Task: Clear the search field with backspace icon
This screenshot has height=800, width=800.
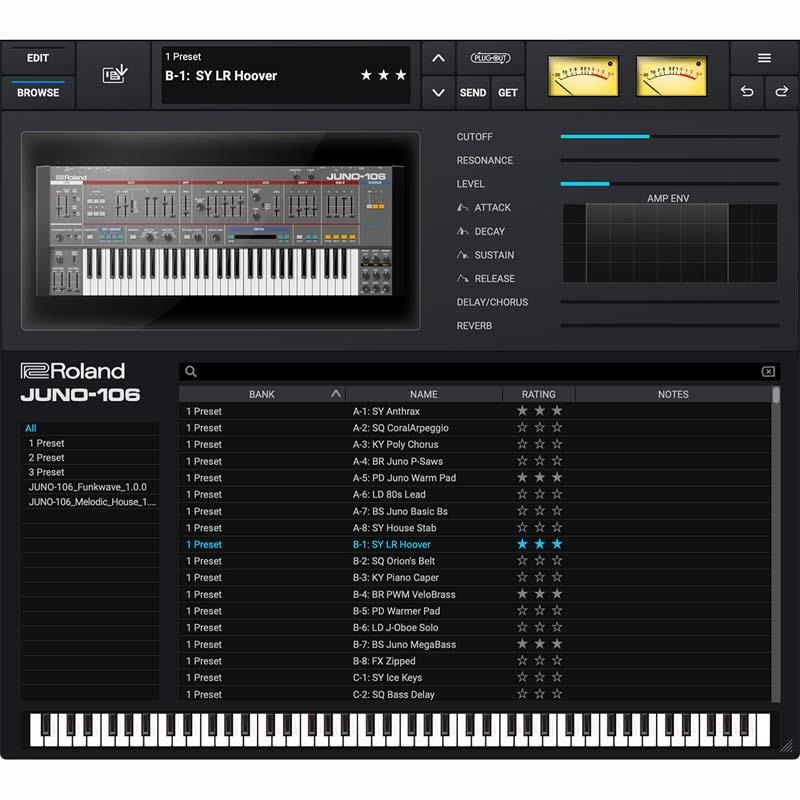Action: click(768, 371)
